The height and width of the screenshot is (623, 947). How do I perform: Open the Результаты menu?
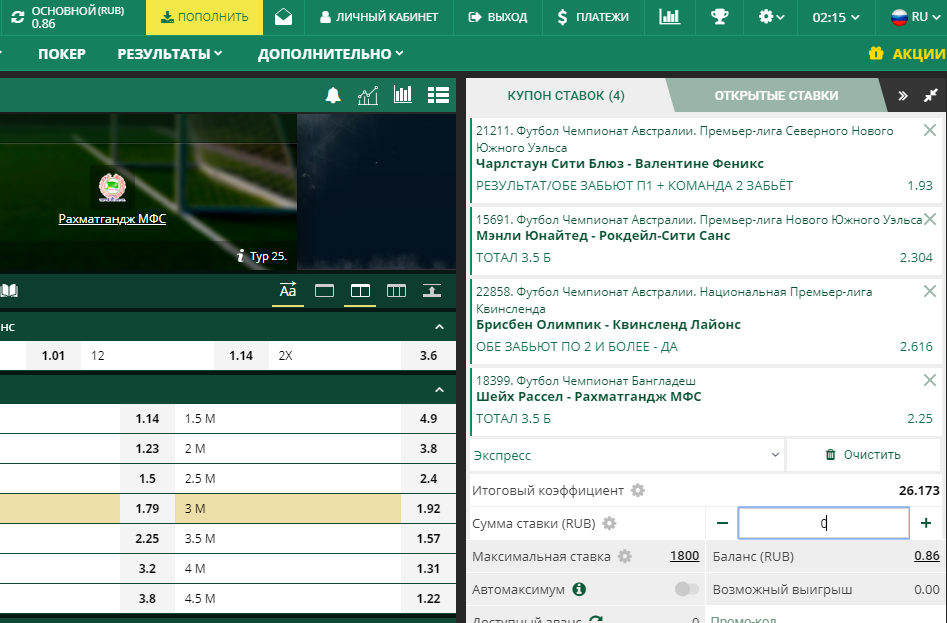point(170,54)
